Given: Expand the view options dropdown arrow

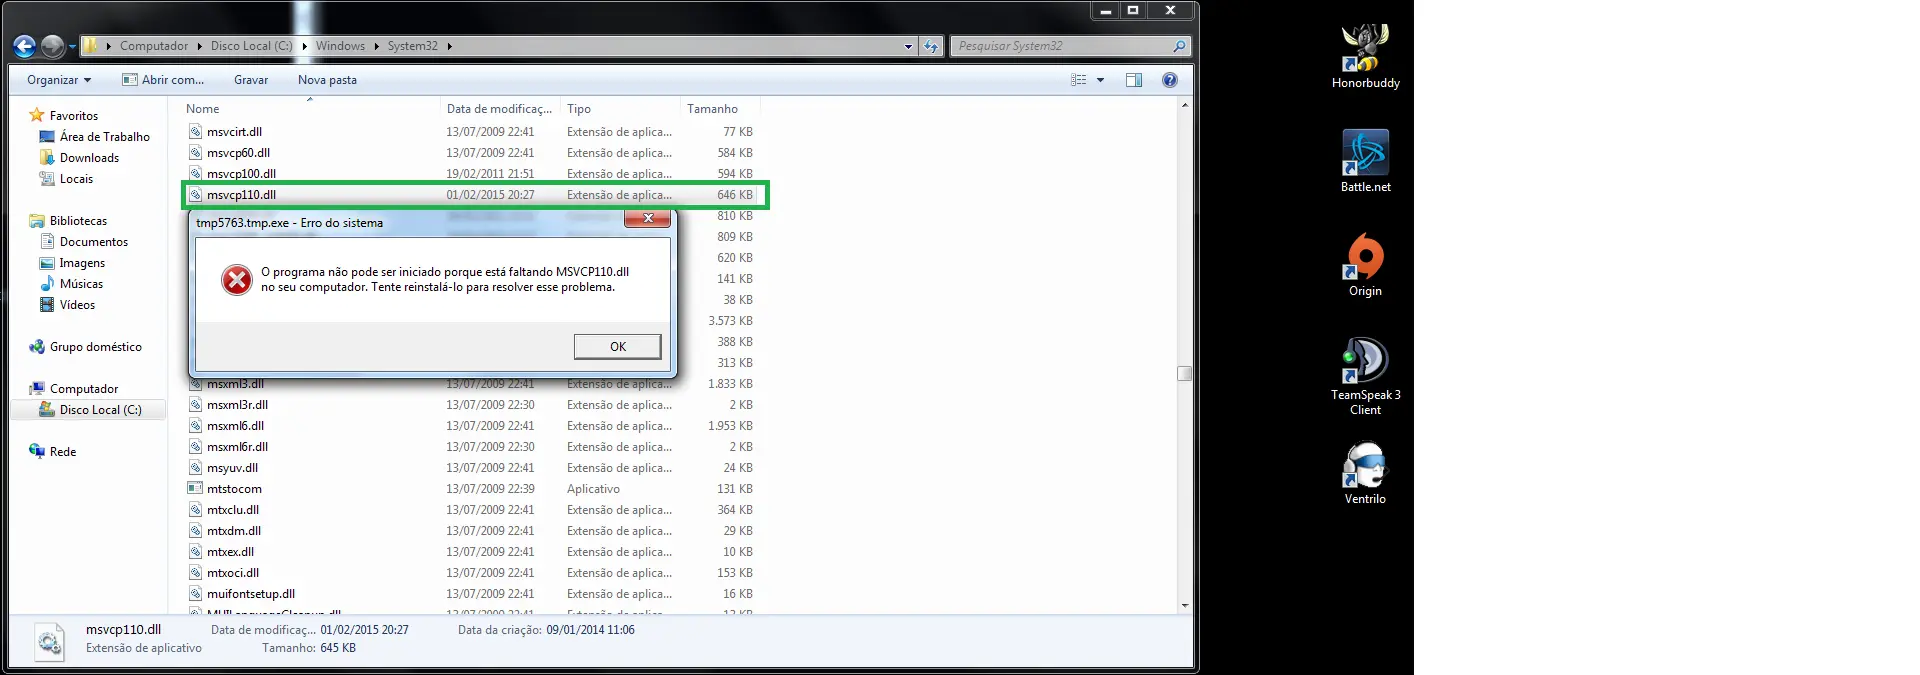Looking at the screenshot, I should coord(1101,80).
